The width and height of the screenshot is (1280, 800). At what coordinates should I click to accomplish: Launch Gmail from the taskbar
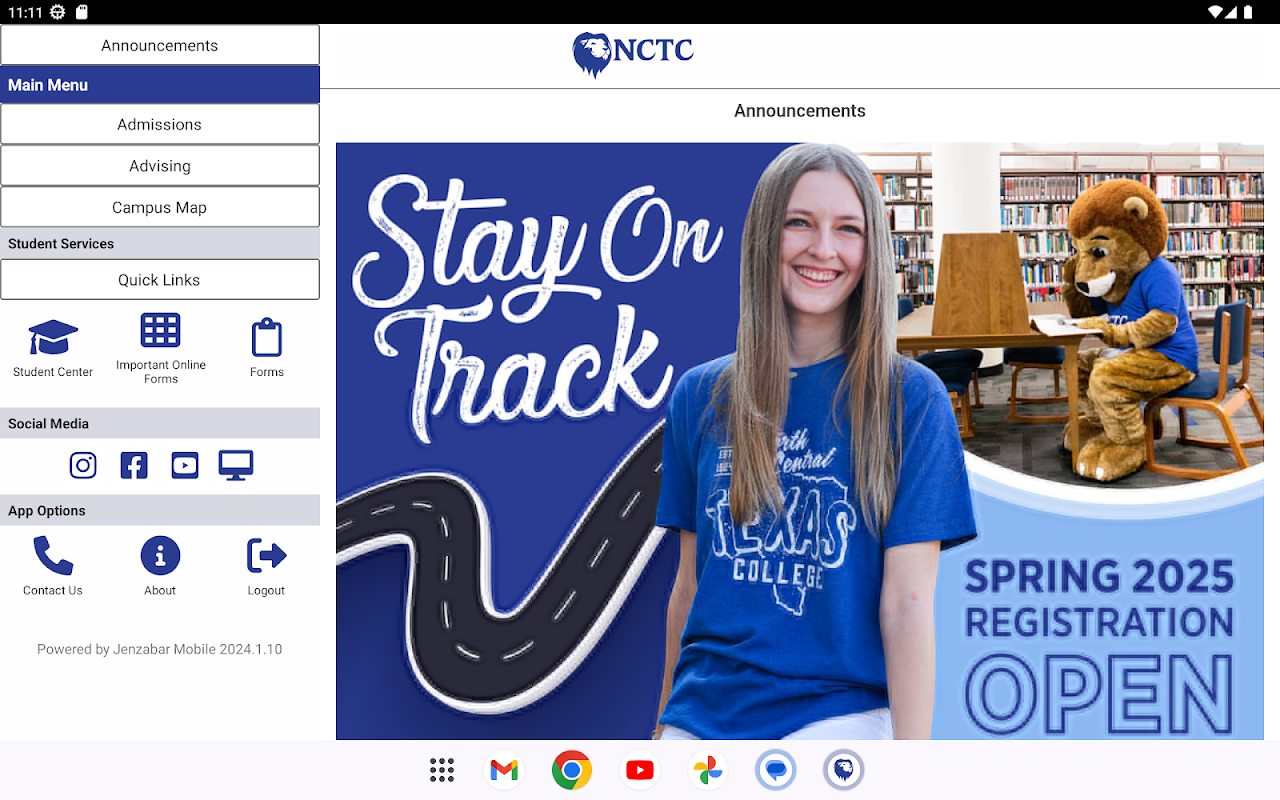[x=505, y=770]
